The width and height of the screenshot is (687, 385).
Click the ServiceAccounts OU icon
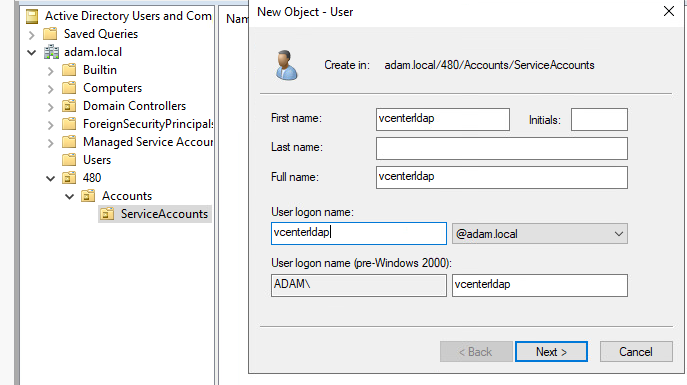107,214
